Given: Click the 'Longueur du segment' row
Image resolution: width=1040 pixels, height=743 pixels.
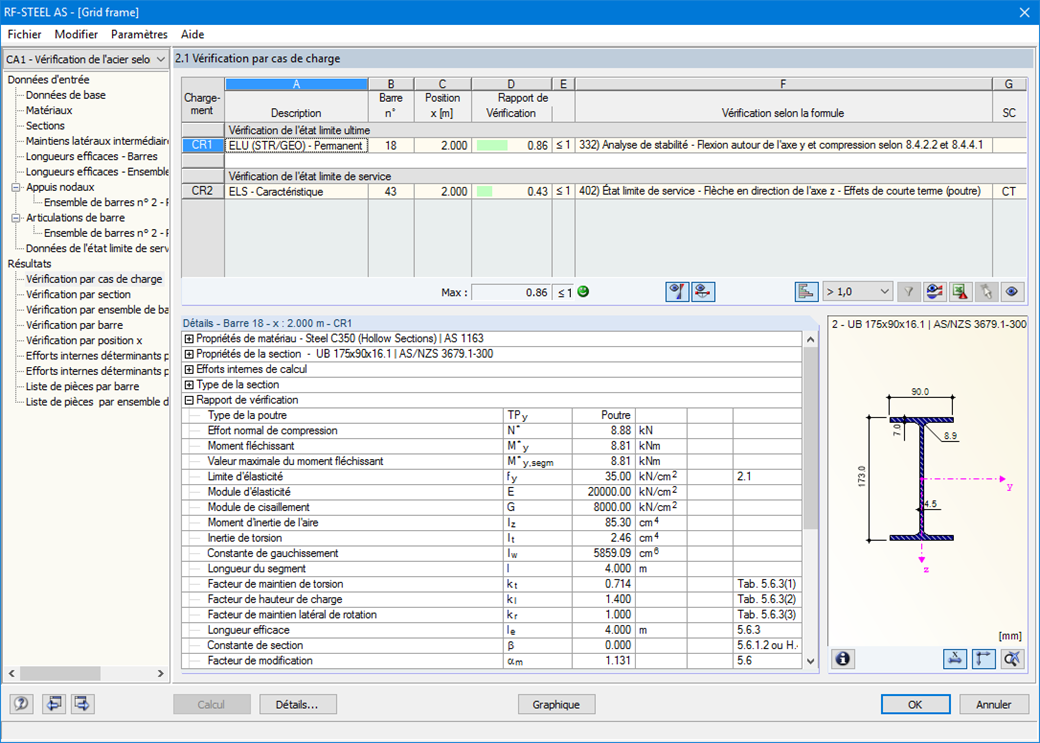Looking at the screenshot, I should tap(491, 569).
